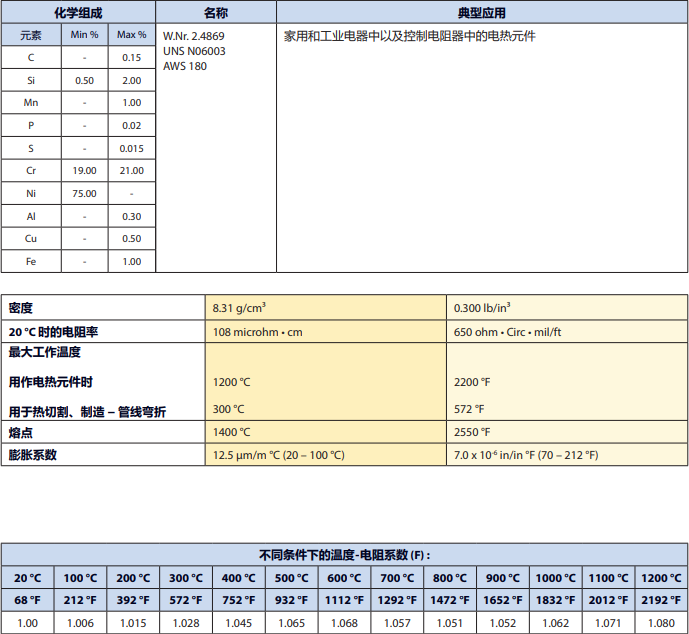Screen dimensions: 689x634
Task: Click the 化学组成 table header
Action: pos(78,13)
